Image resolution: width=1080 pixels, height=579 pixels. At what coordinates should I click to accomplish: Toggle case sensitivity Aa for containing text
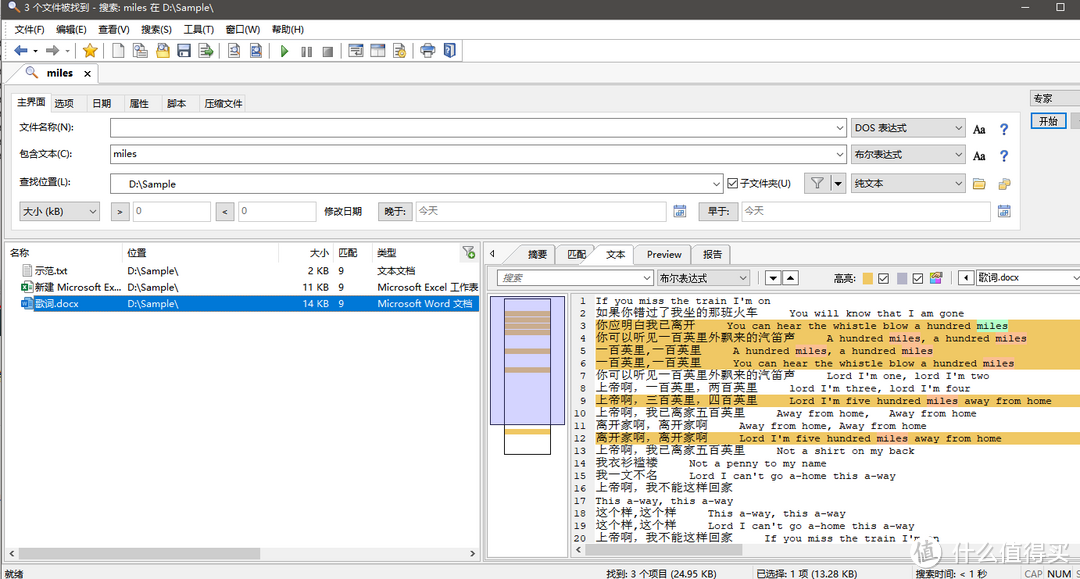pos(979,156)
